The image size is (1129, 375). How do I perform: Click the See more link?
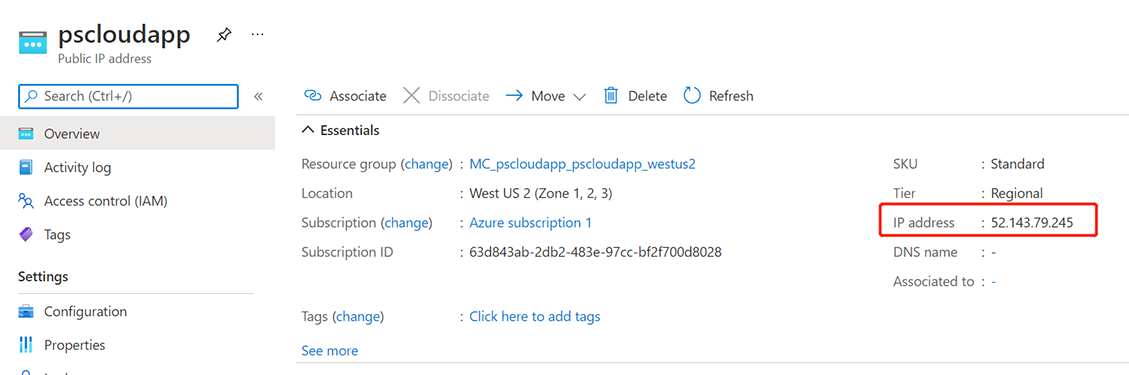point(330,351)
